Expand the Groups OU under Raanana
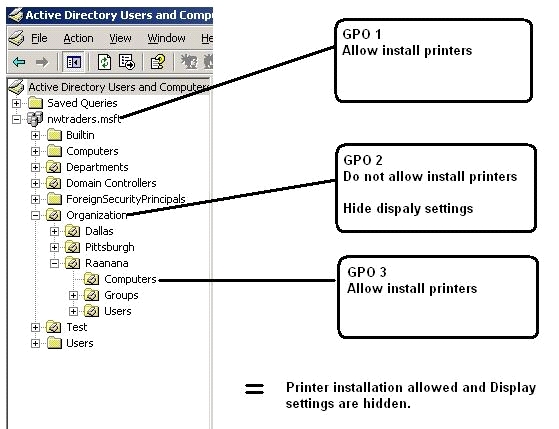The height and width of the screenshot is (429, 559). tap(73, 295)
